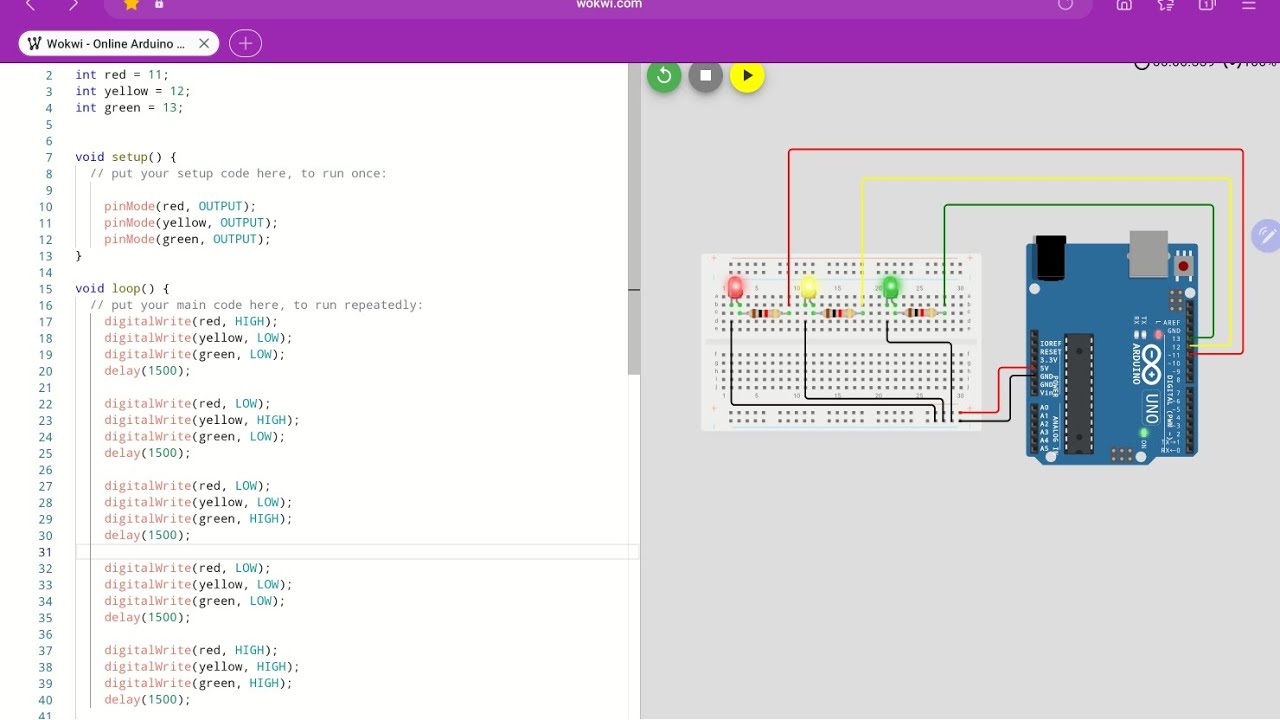Click the Arduino red reset button
Viewport: 1280px width, 720px height.
click(x=1184, y=267)
